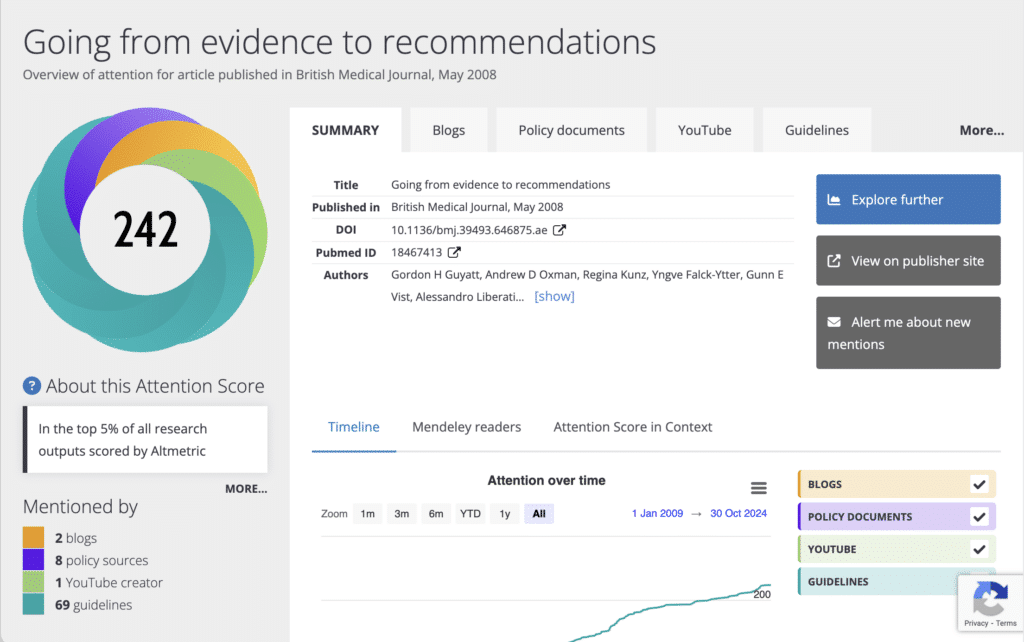The height and width of the screenshot is (642, 1024).
Task: Uncheck the Blogs legend checkbox
Action: 979,484
